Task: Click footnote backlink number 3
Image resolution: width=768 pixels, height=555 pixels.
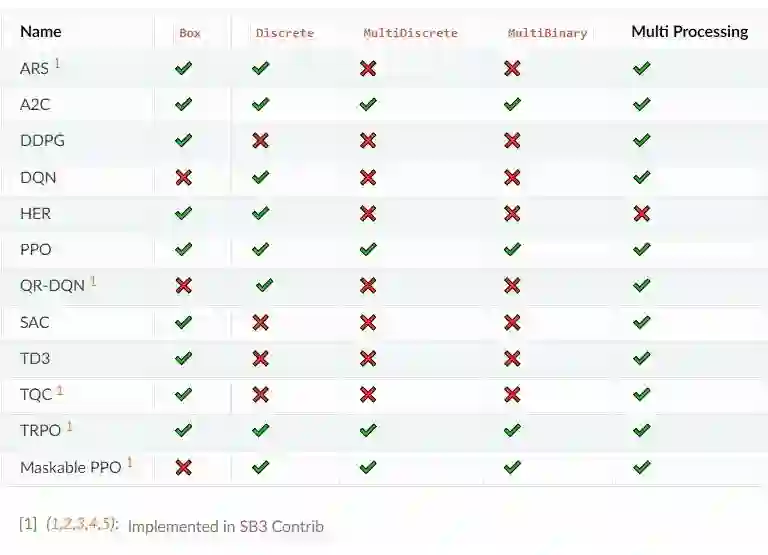Action: pos(82,524)
